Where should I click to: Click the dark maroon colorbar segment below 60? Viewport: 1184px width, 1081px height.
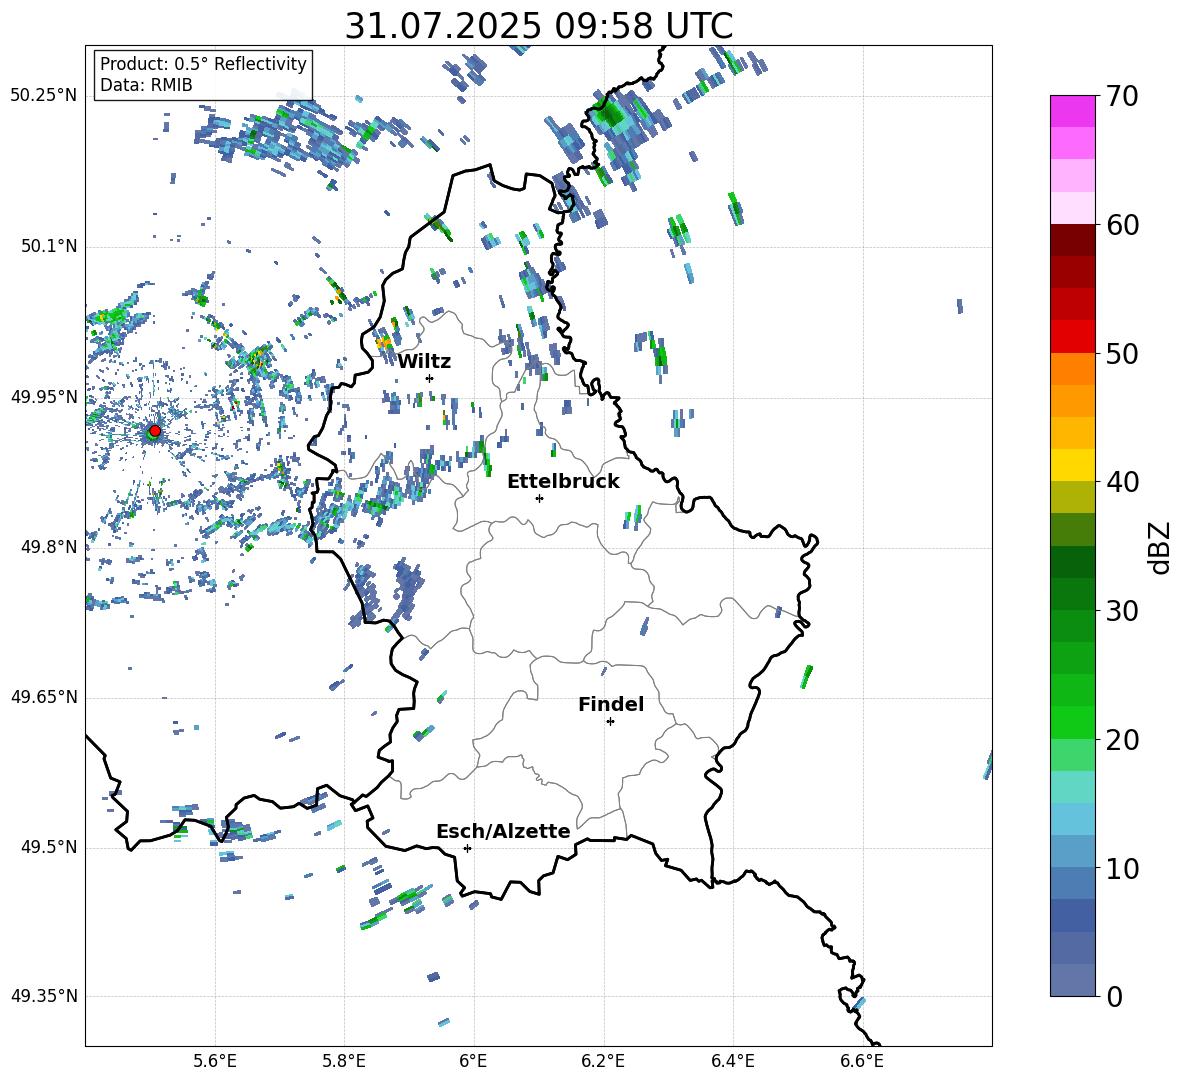click(1073, 240)
